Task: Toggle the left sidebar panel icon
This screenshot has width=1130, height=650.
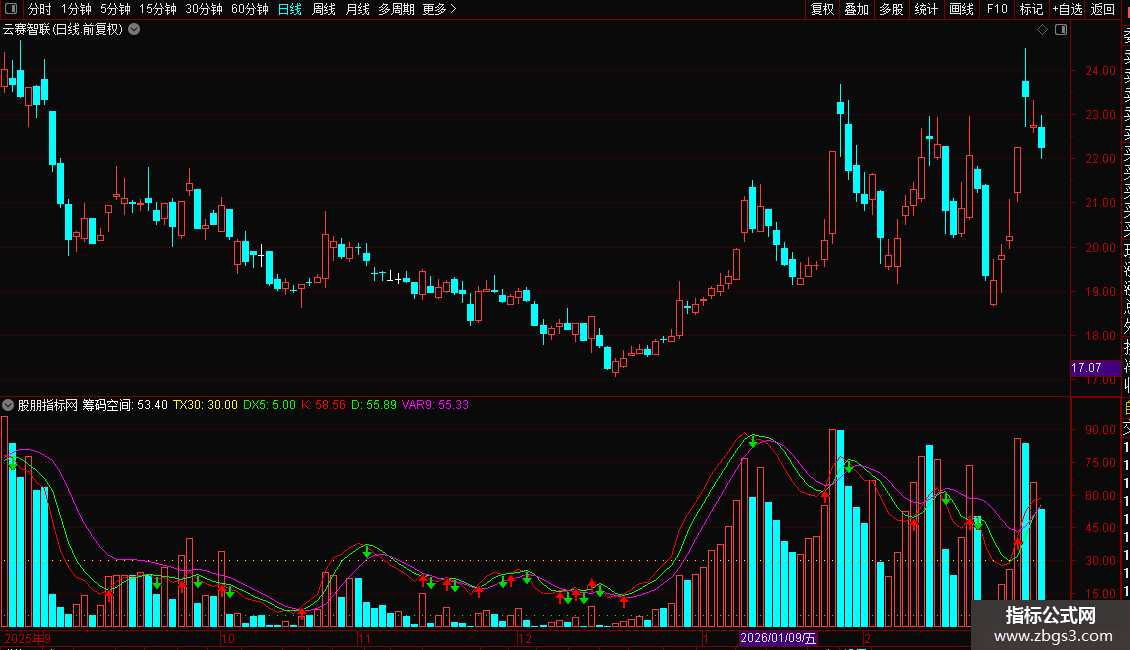Action: click(x=11, y=9)
